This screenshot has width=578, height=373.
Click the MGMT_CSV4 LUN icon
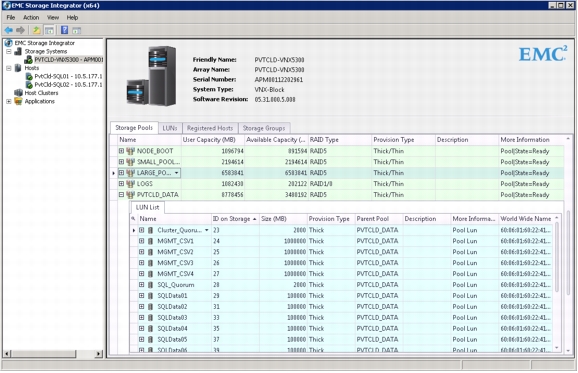tap(150, 274)
